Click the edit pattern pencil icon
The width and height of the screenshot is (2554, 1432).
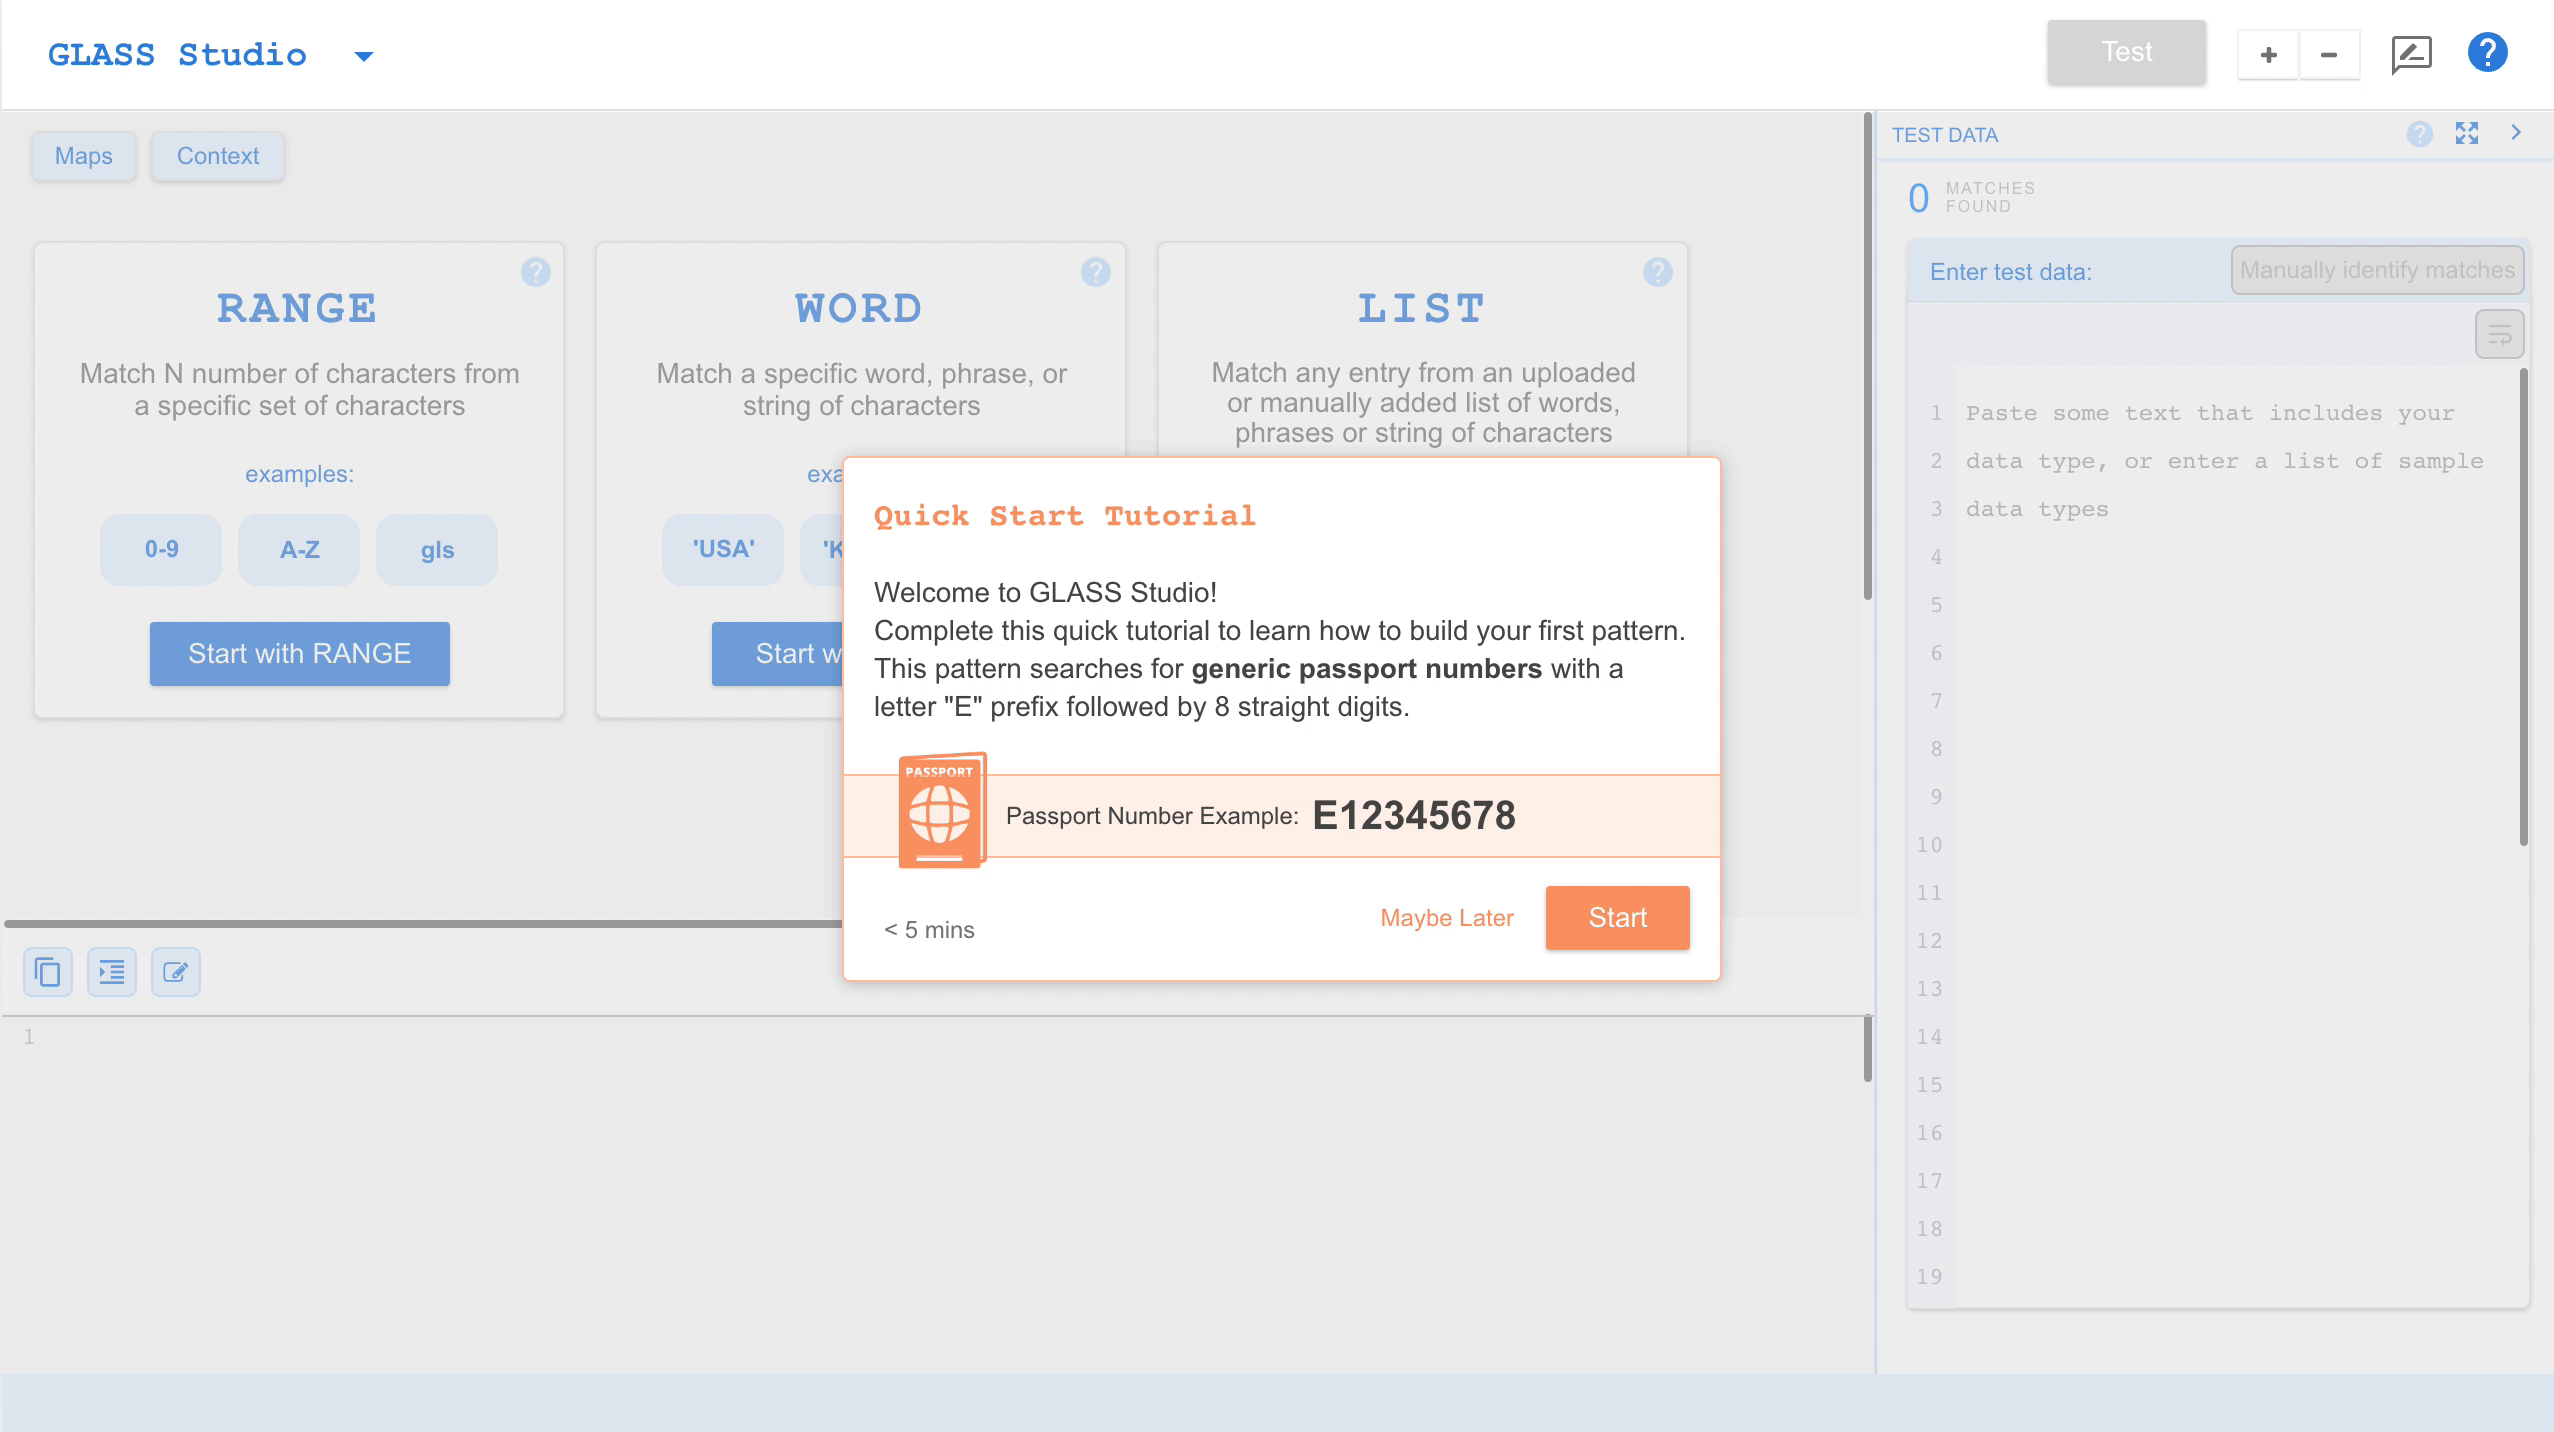pyautogui.click(x=176, y=972)
